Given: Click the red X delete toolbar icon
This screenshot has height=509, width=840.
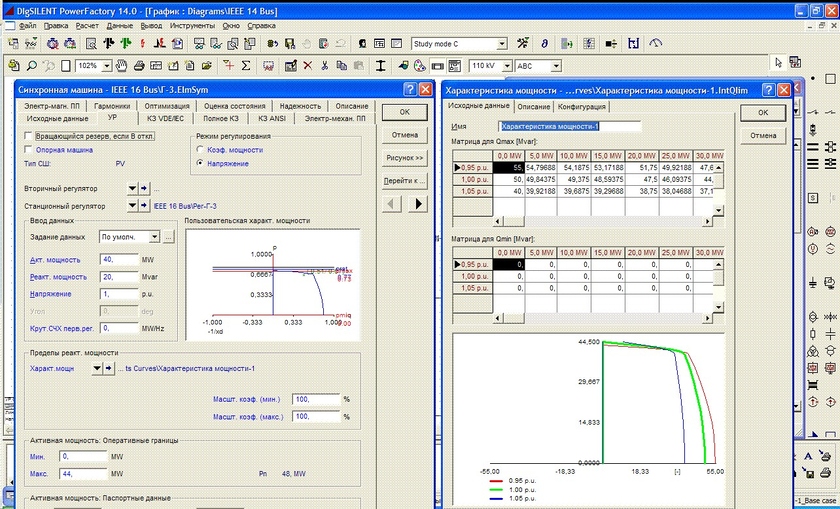Looking at the screenshot, I should [x=308, y=65].
